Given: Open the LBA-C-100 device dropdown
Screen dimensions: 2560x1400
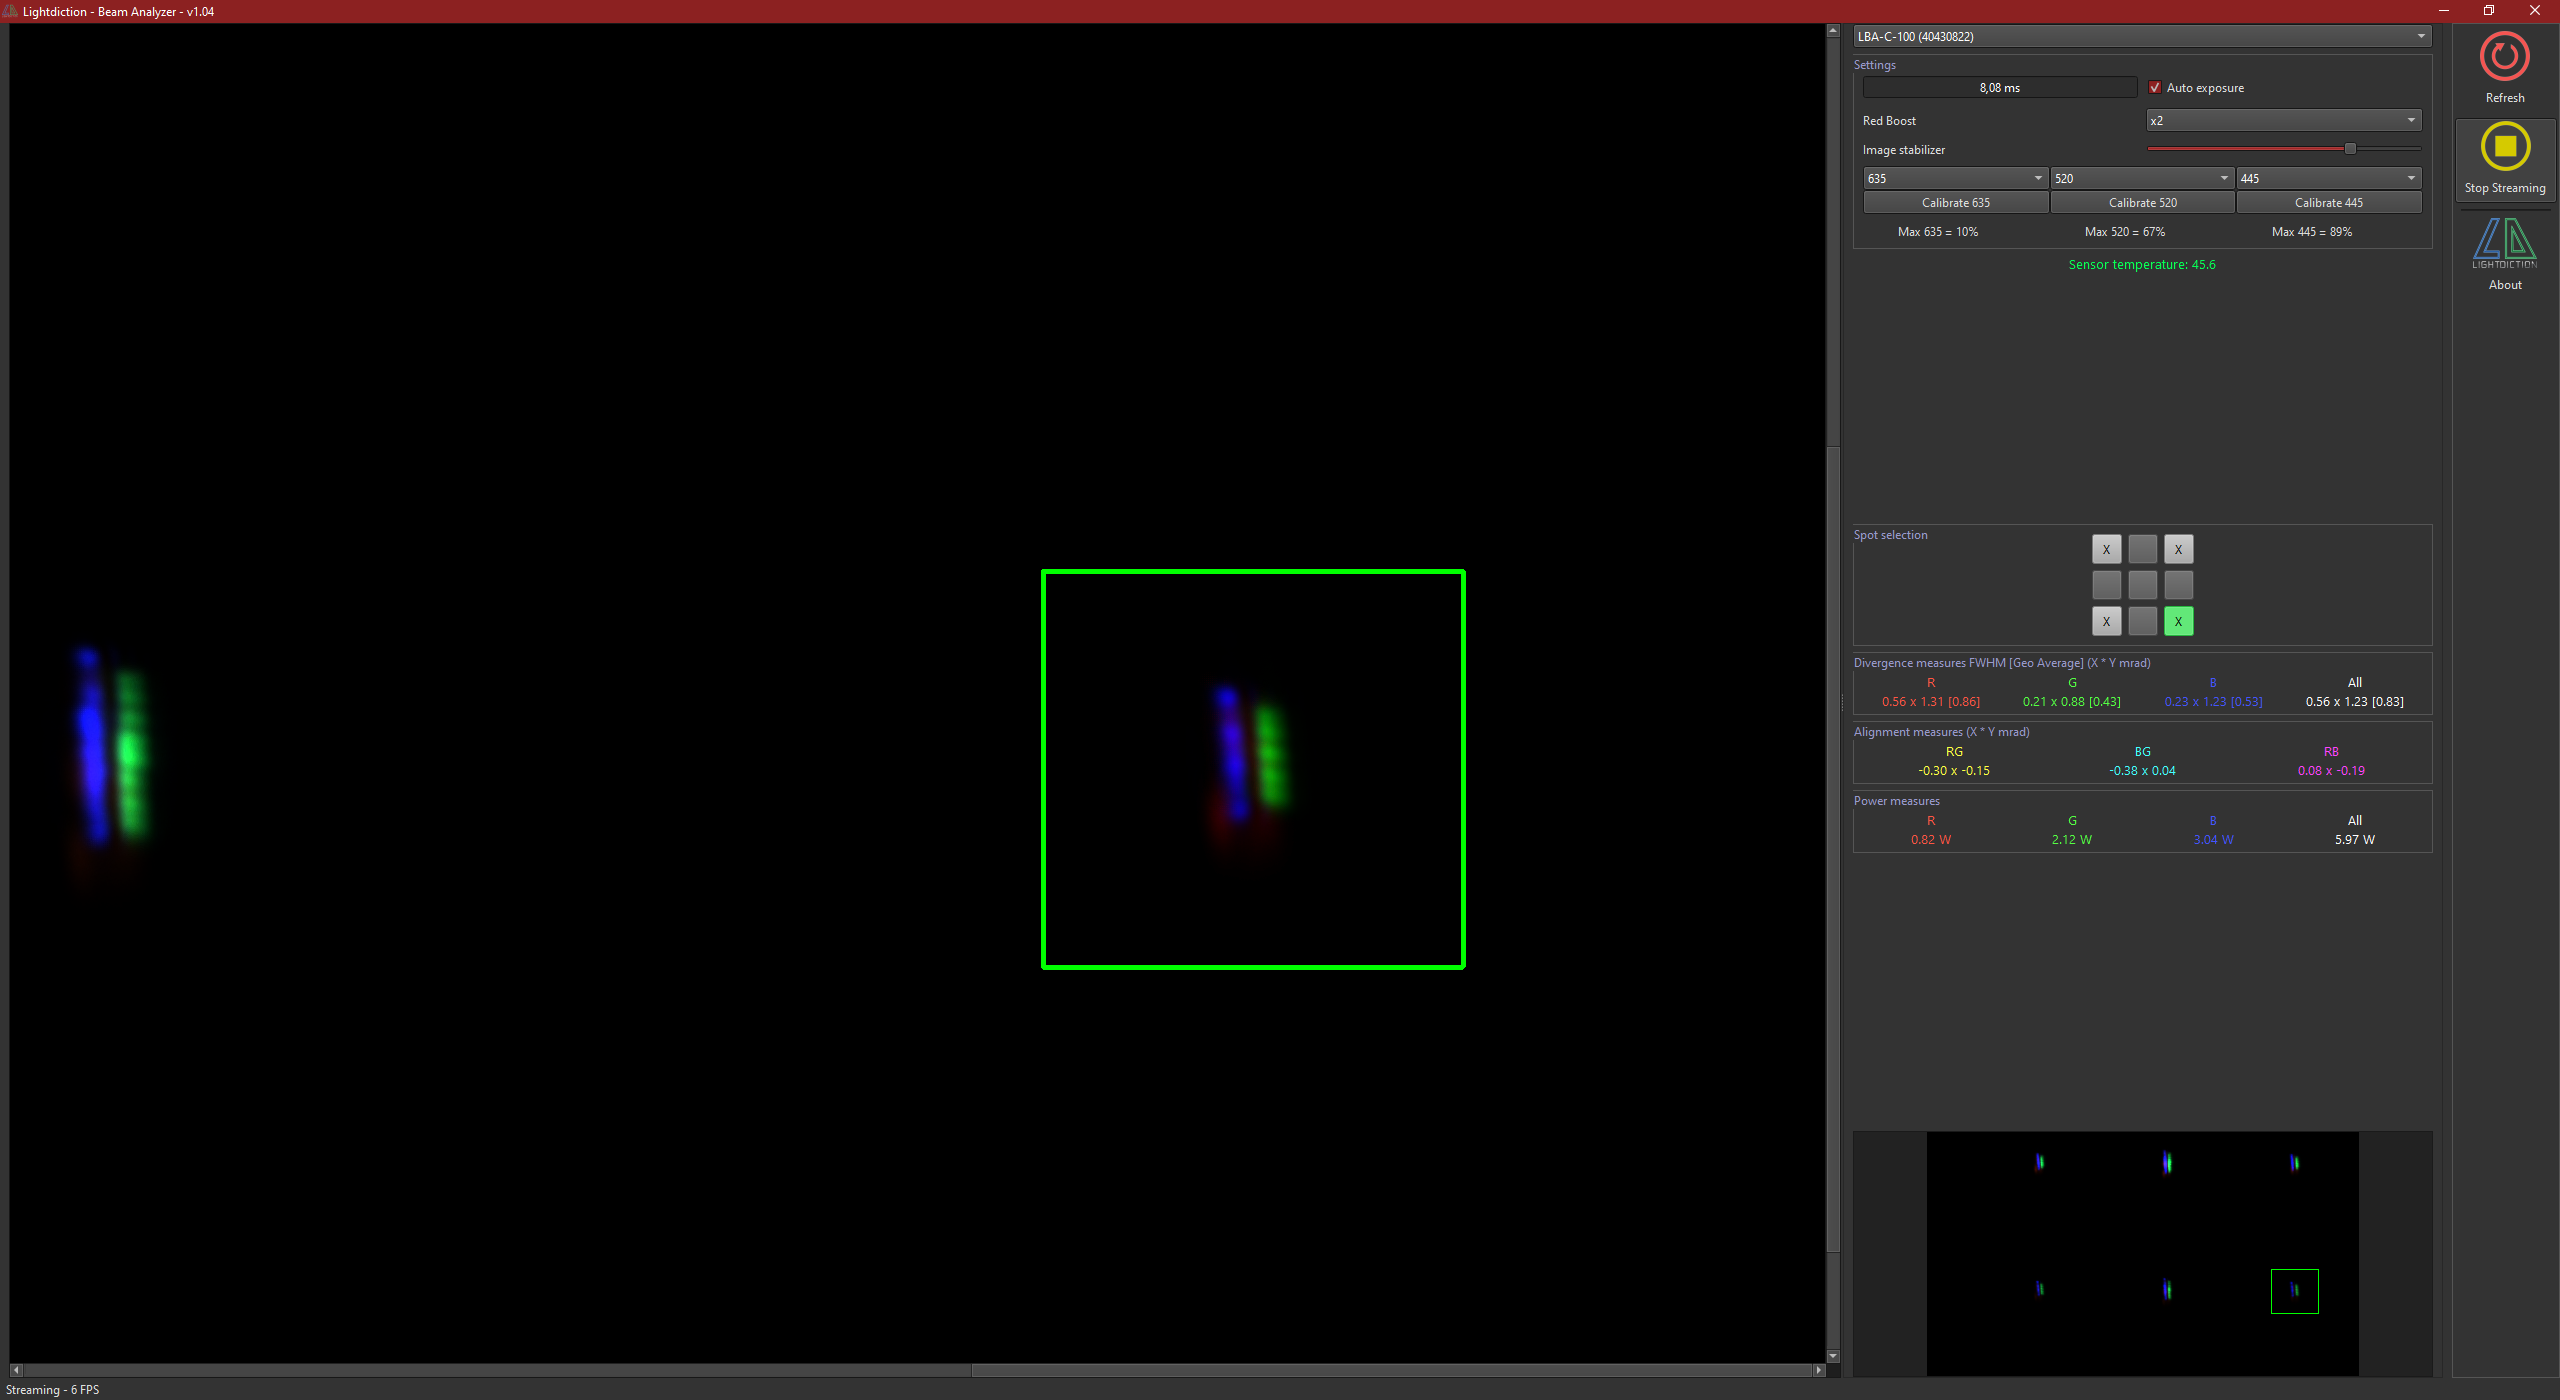Looking at the screenshot, I should click(2141, 37).
